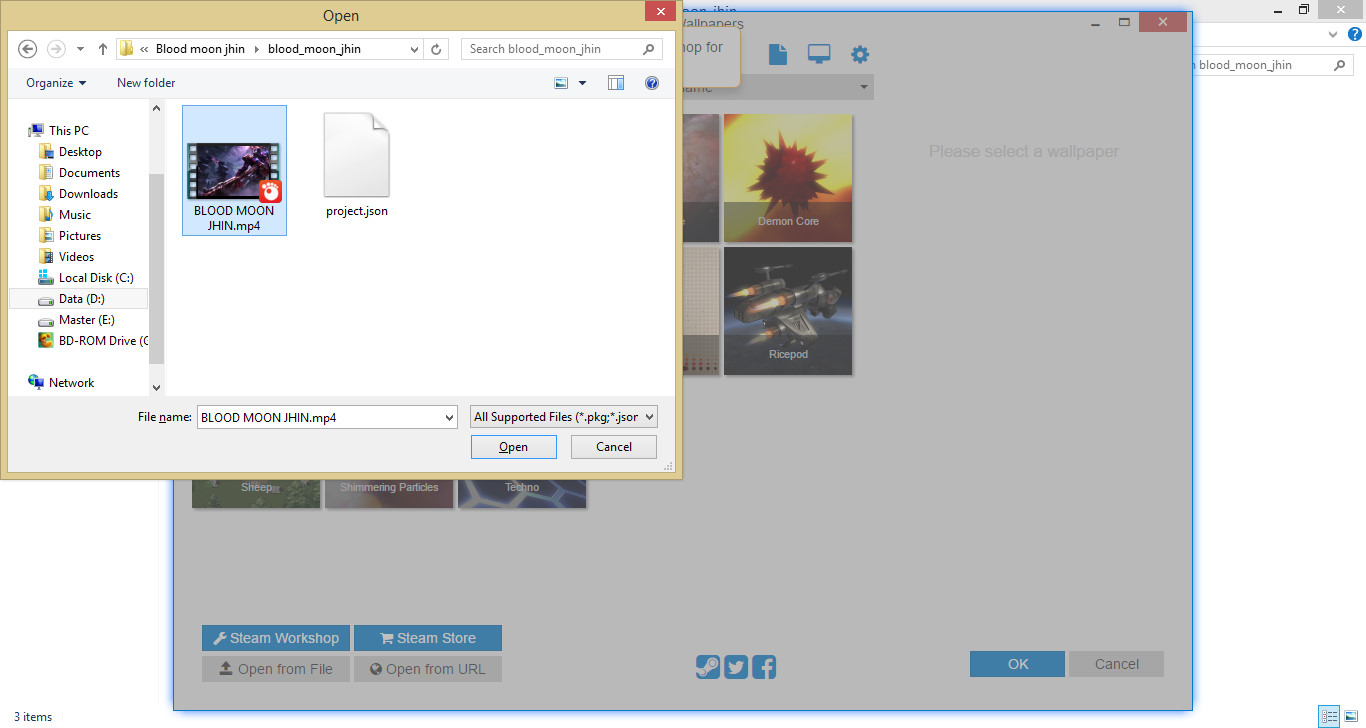Click Blood moon jhin breadcrumb
This screenshot has height=728, width=1366.
pyautogui.click(x=200, y=49)
